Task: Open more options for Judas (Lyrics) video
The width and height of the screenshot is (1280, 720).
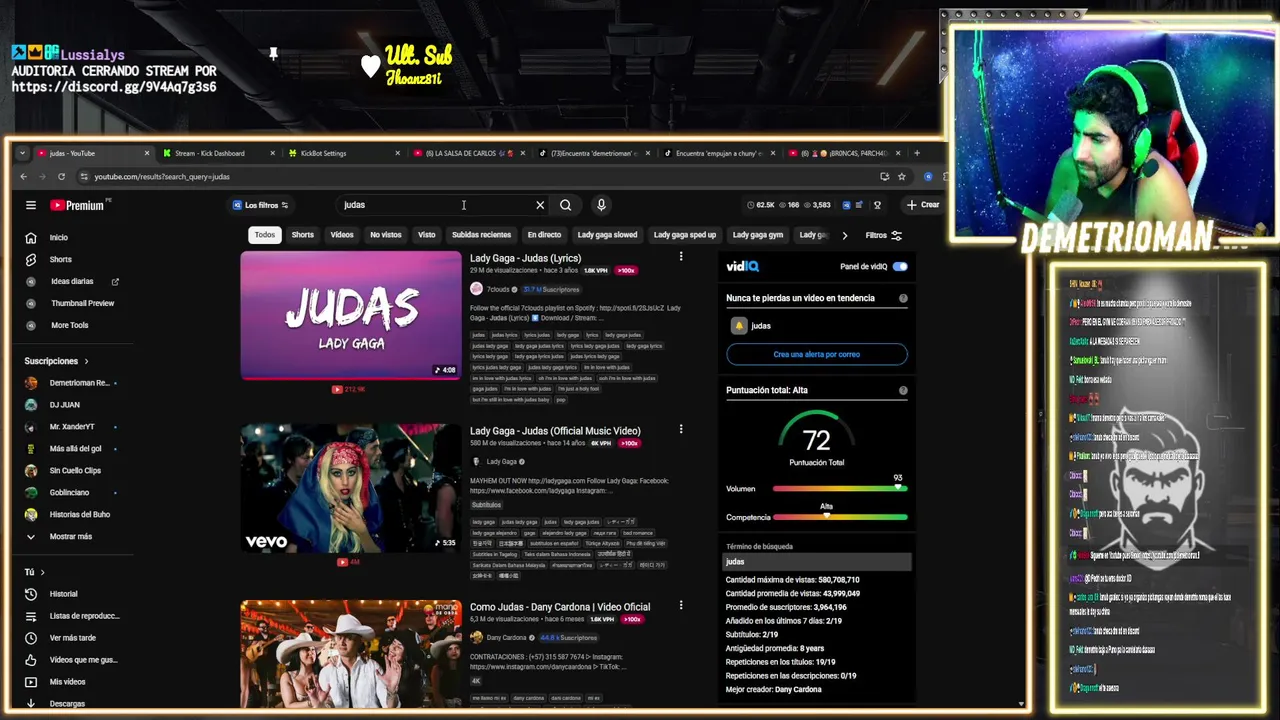Action: coord(681,257)
